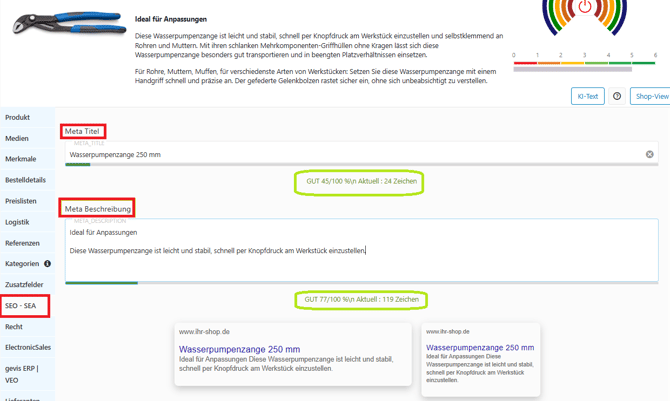Open the Logistik section
Viewport: 670px width, 401px height.
click(17, 222)
